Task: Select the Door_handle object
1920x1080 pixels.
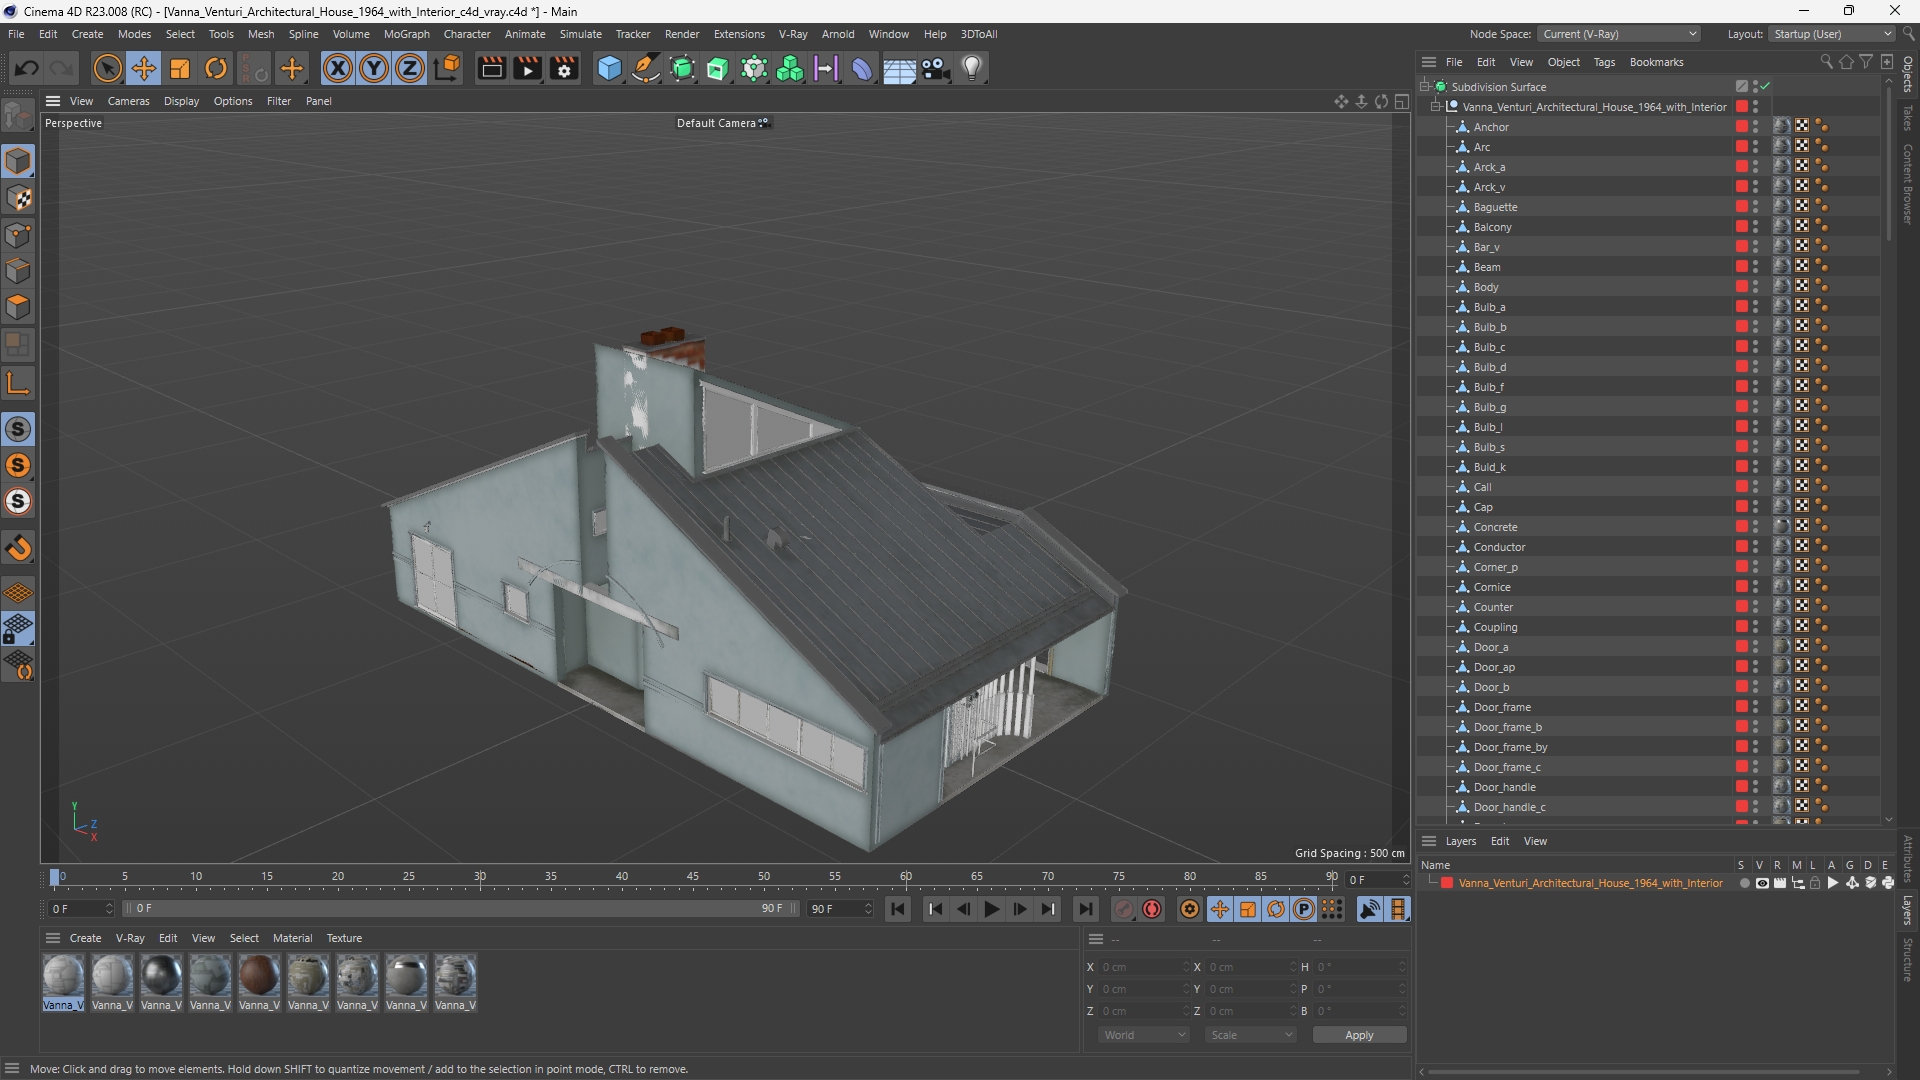Action: click(x=1504, y=787)
